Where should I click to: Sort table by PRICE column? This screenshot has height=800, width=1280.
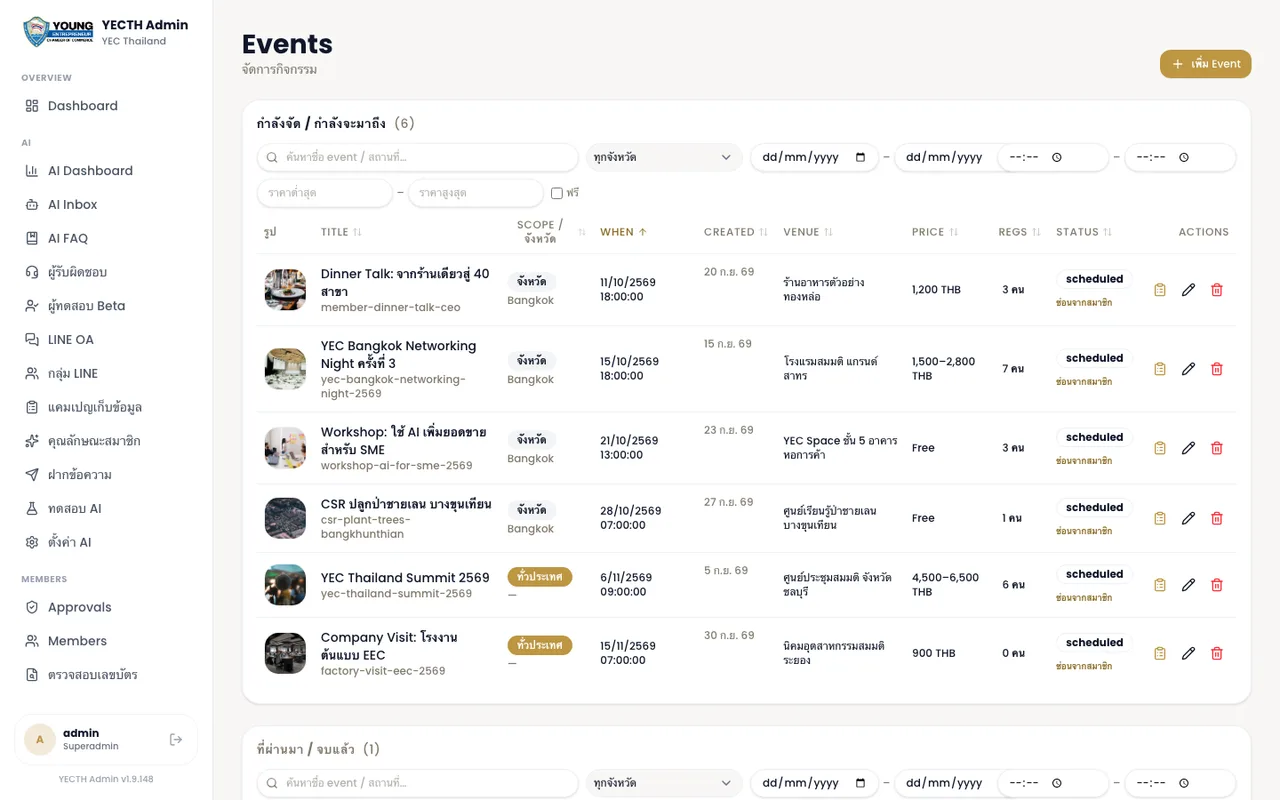[x=935, y=232]
